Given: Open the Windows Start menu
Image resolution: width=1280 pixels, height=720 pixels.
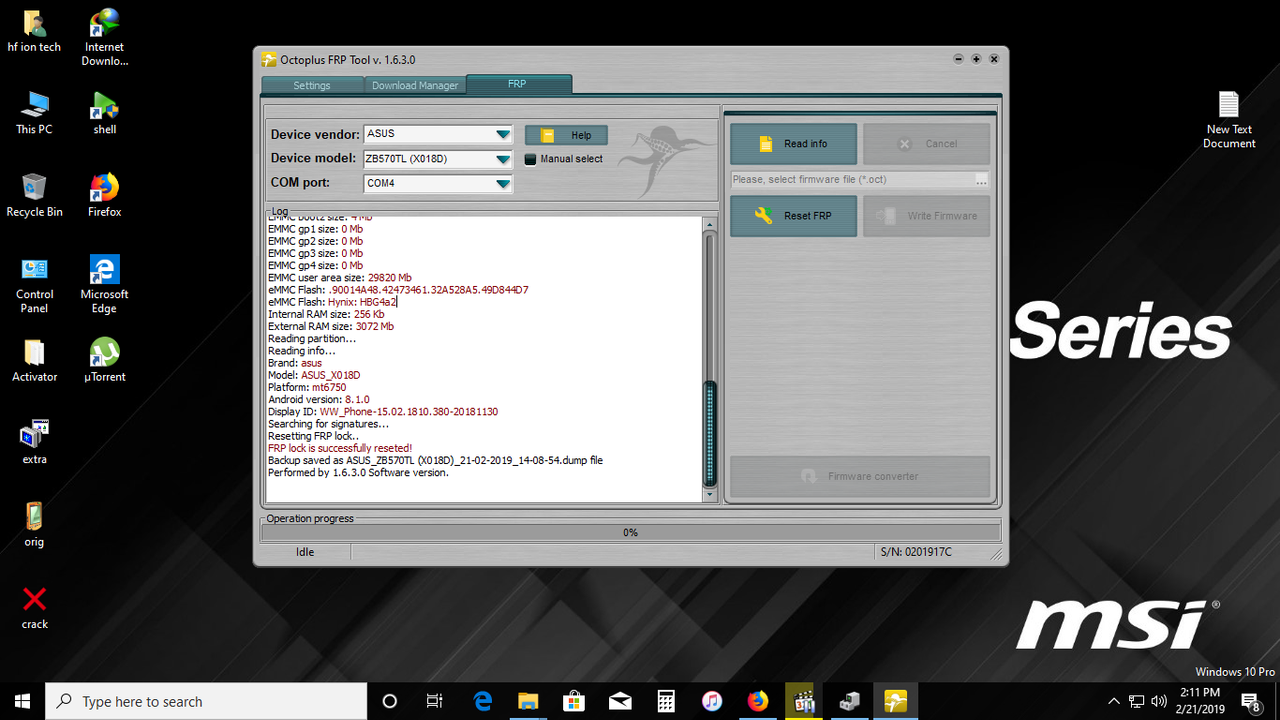Looking at the screenshot, I should point(22,701).
